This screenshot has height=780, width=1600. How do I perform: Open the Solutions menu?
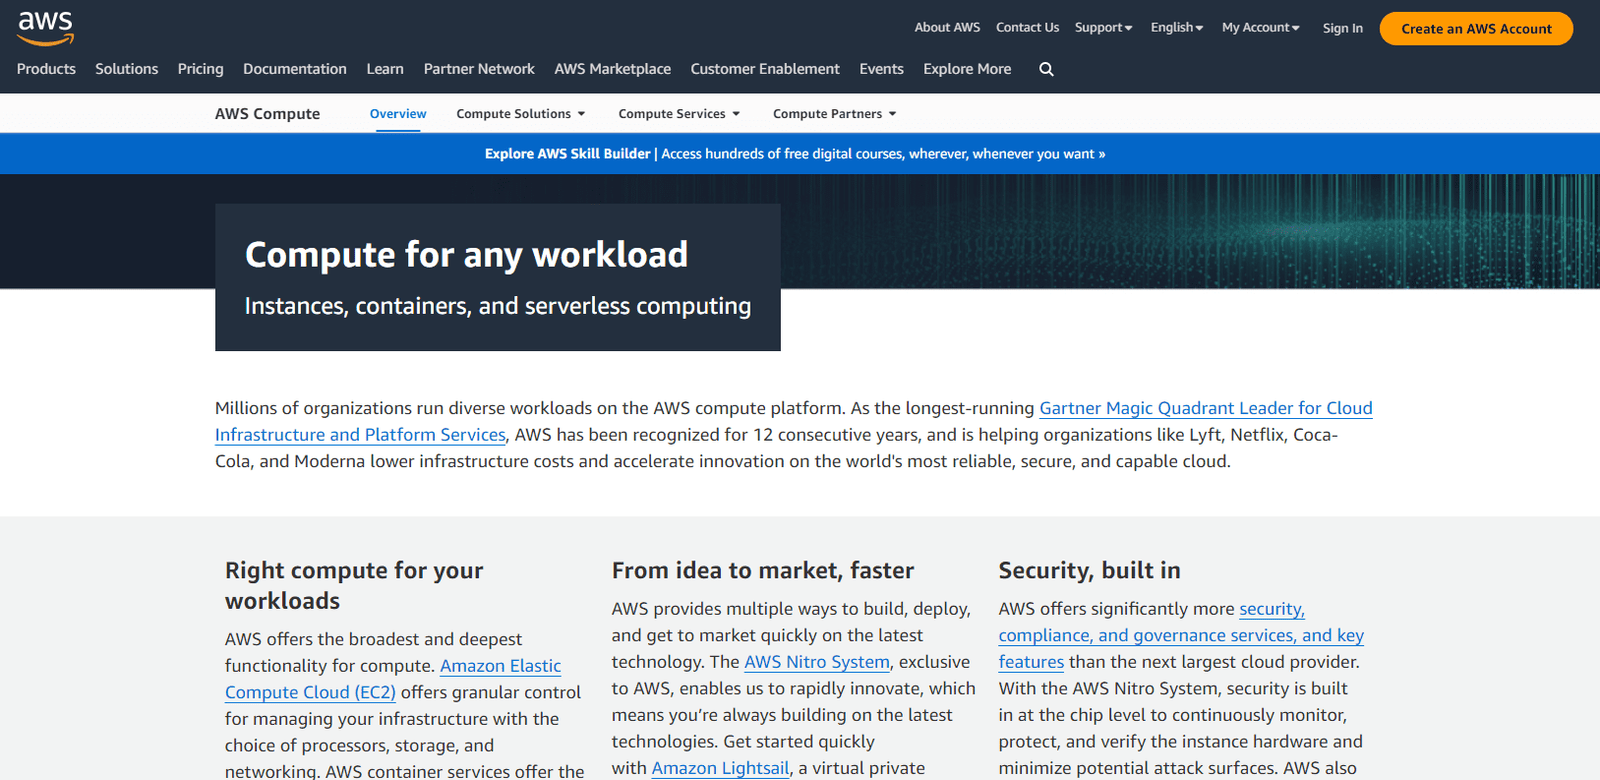pyautogui.click(x=126, y=69)
